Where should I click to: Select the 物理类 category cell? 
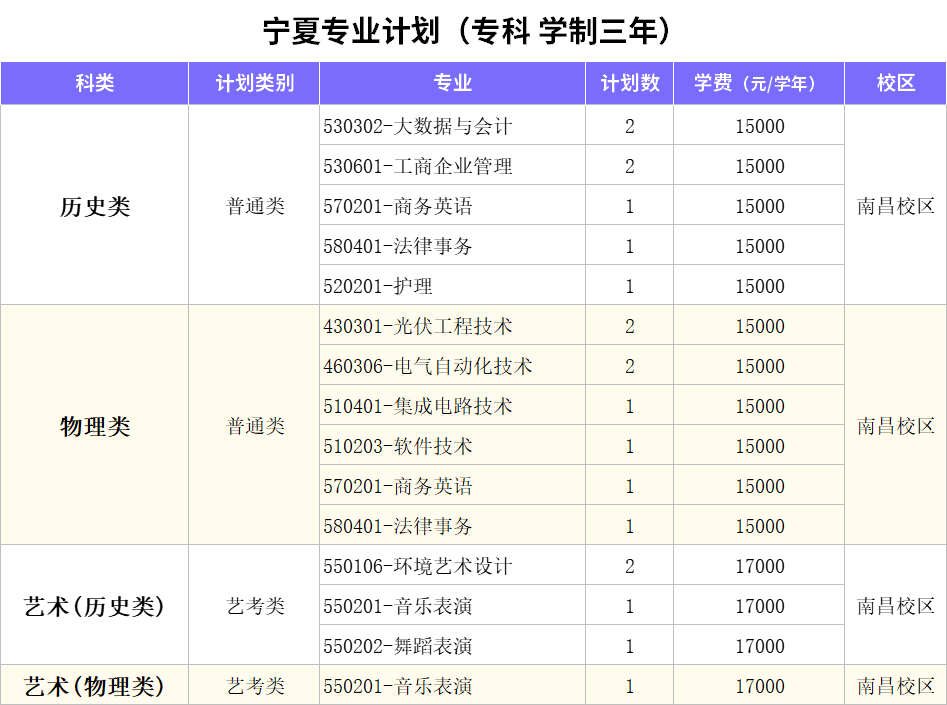pos(95,426)
